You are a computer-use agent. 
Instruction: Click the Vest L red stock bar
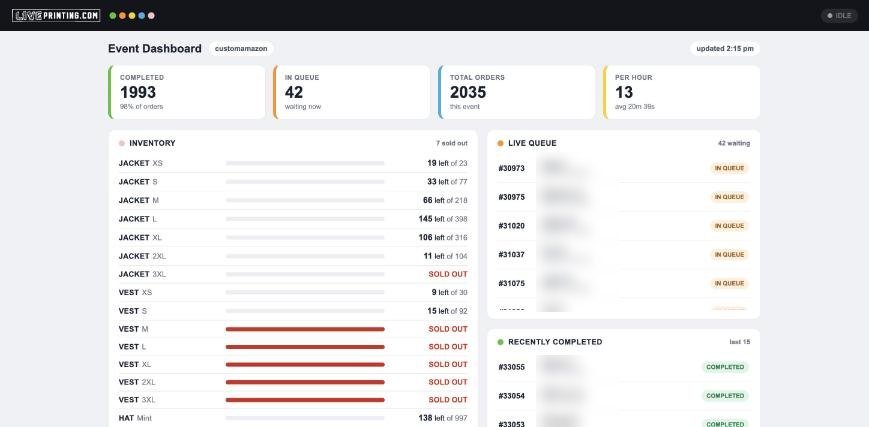pyautogui.click(x=305, y=347)
